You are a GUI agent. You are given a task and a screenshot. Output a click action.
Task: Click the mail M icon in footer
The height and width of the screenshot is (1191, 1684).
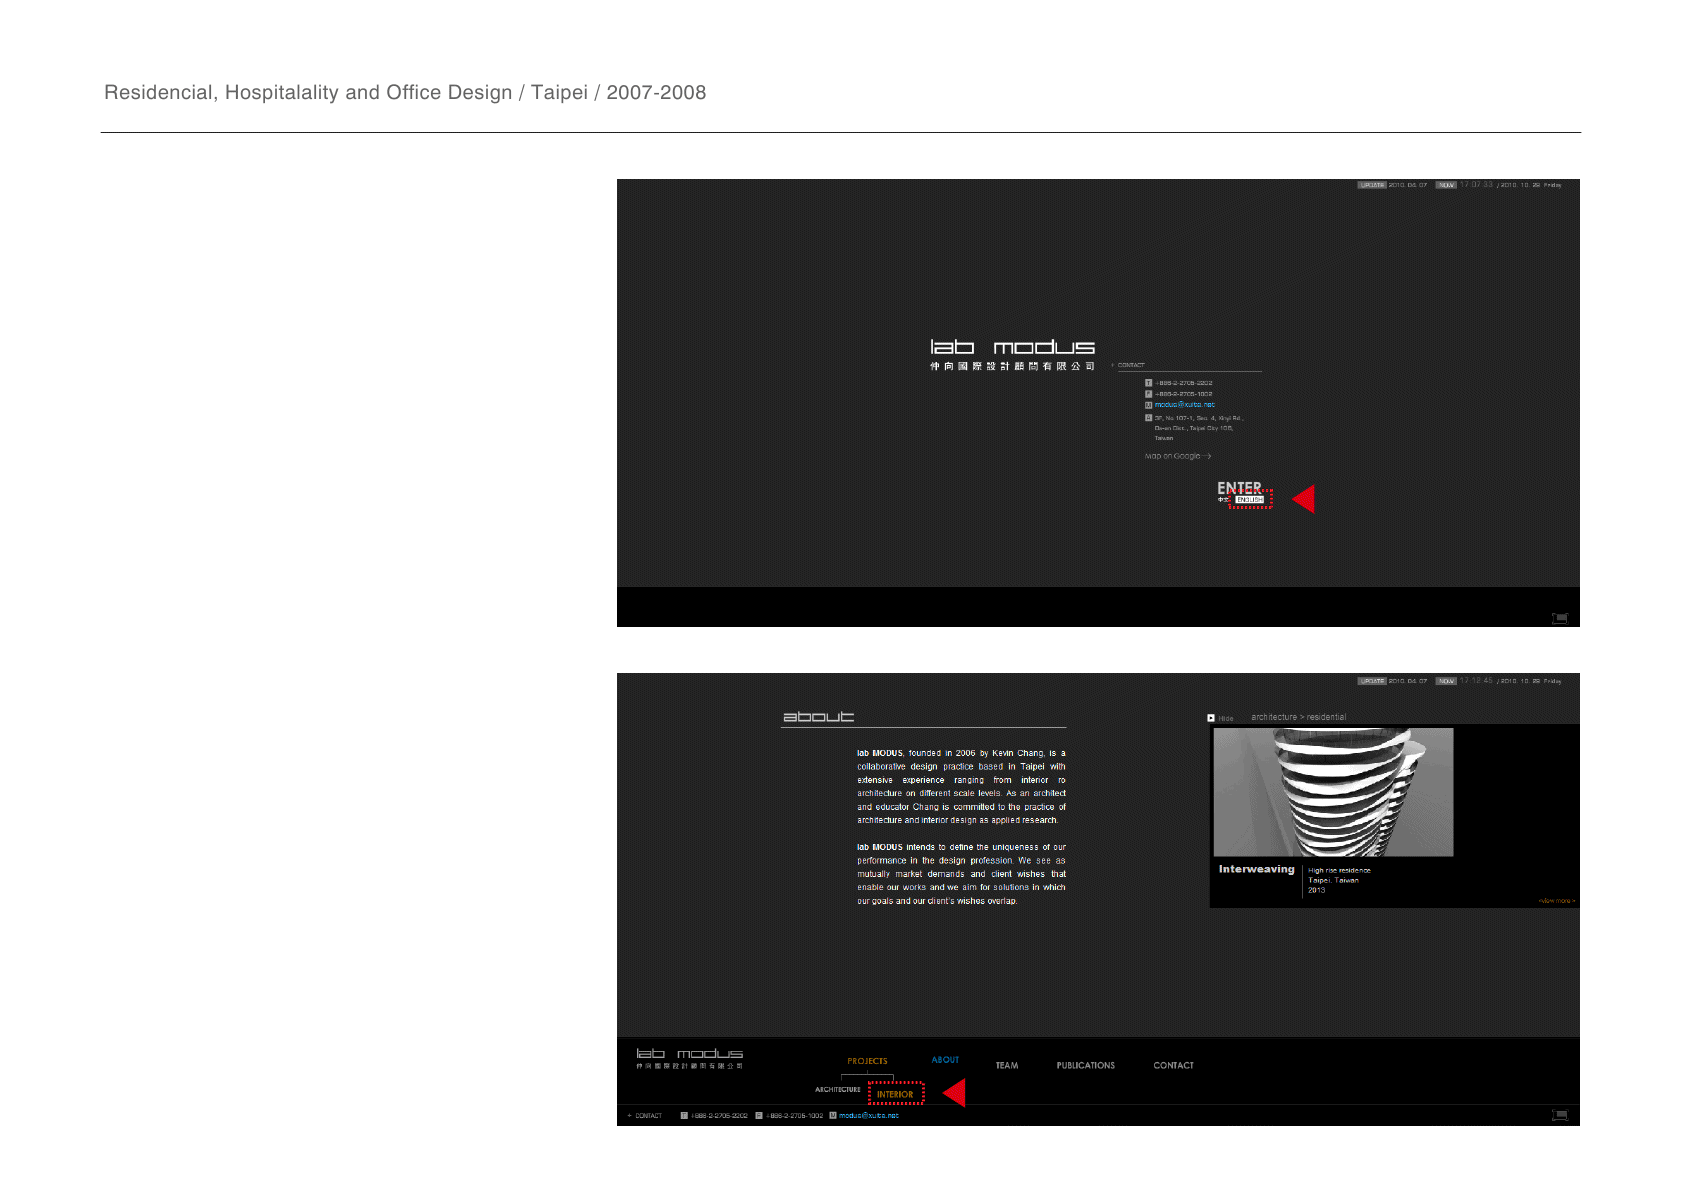click(x=833, y=1116)
